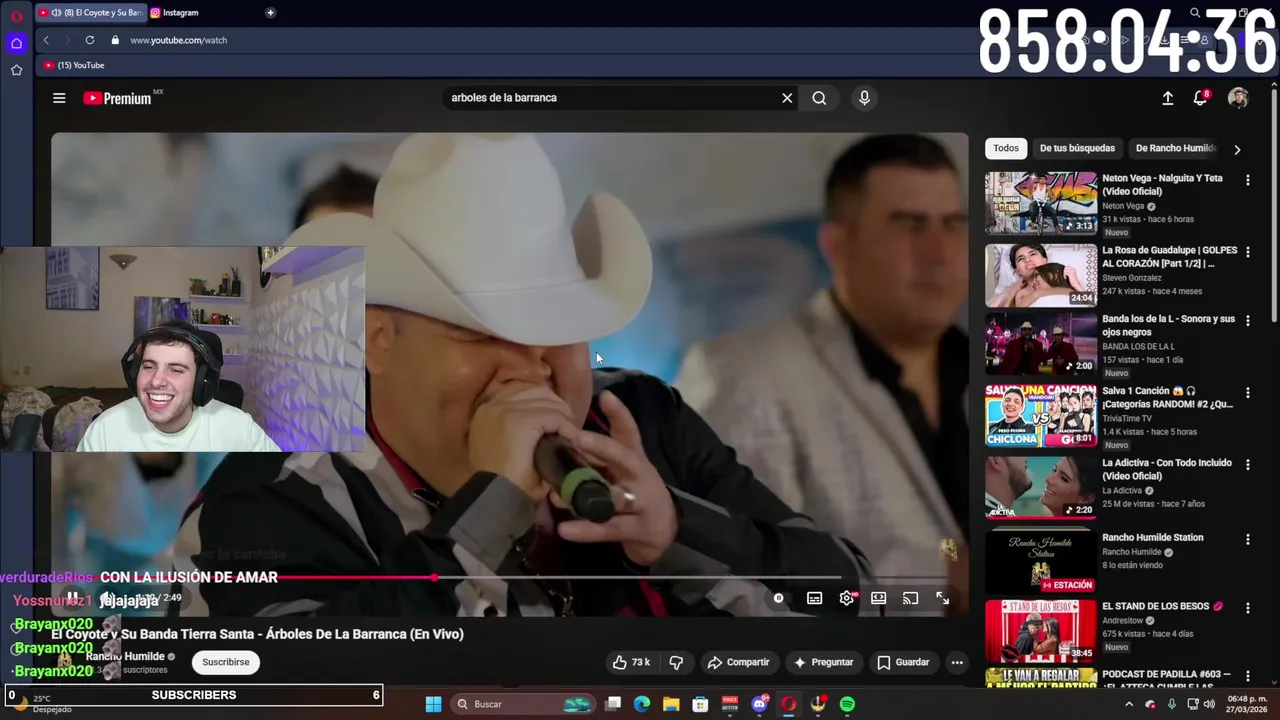
Task: Start voice search with the microphone
Action: click(x=864, y=98)
